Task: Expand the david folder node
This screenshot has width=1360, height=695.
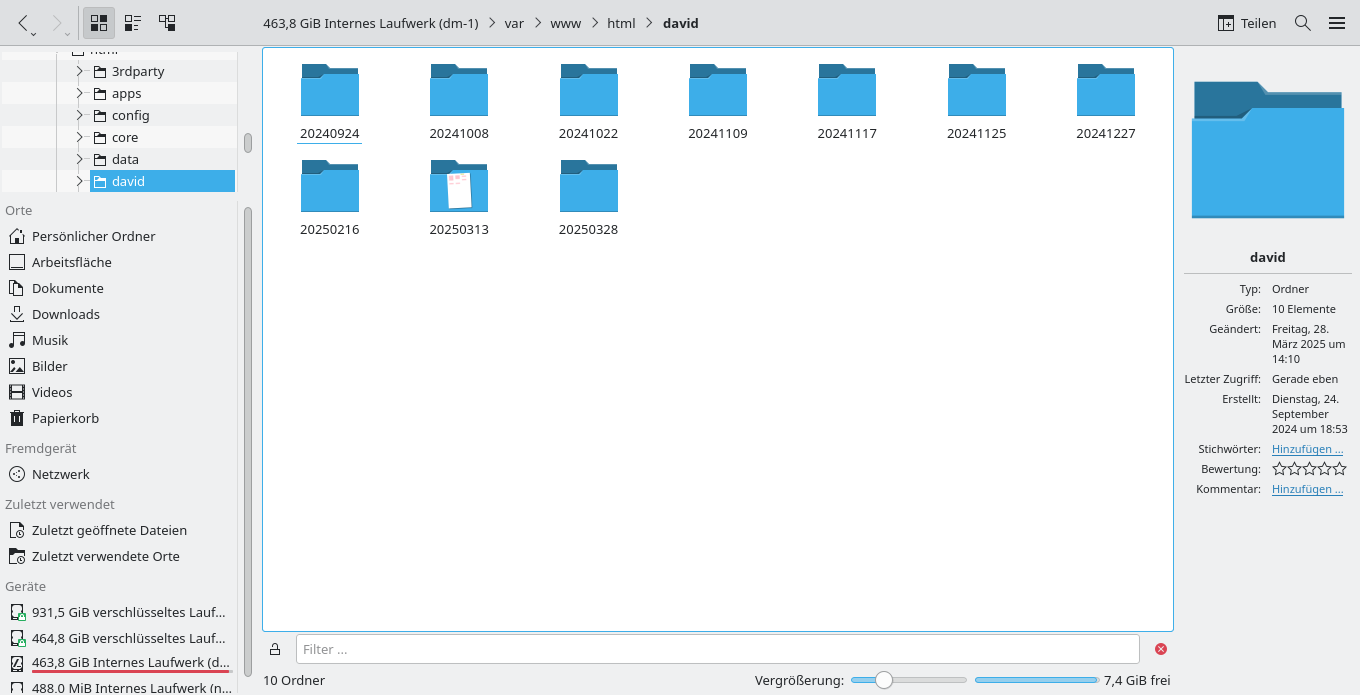Action: coord(79,182)
